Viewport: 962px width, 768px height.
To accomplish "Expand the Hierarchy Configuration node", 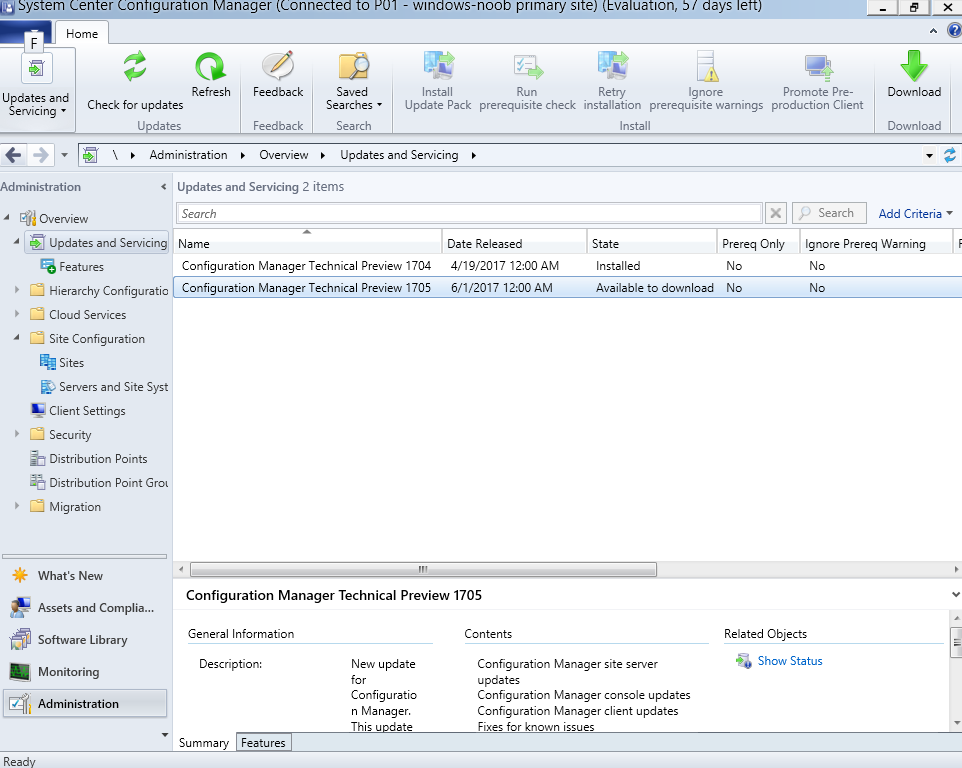I will click(17, 290).
